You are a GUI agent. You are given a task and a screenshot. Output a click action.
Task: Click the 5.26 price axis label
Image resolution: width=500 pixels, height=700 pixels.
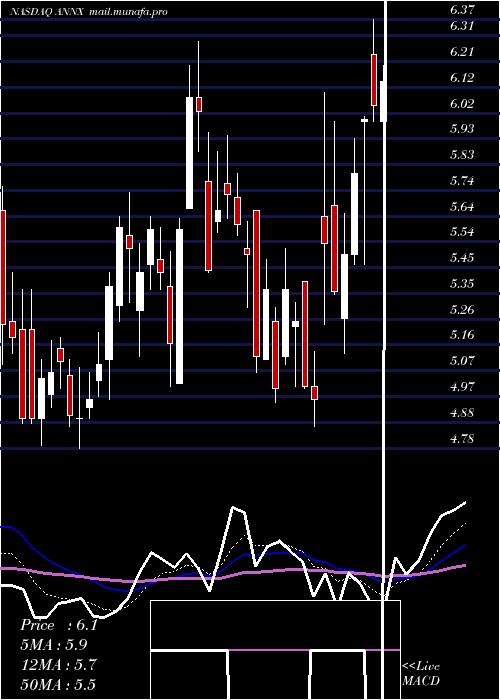(x=462, y=309)
